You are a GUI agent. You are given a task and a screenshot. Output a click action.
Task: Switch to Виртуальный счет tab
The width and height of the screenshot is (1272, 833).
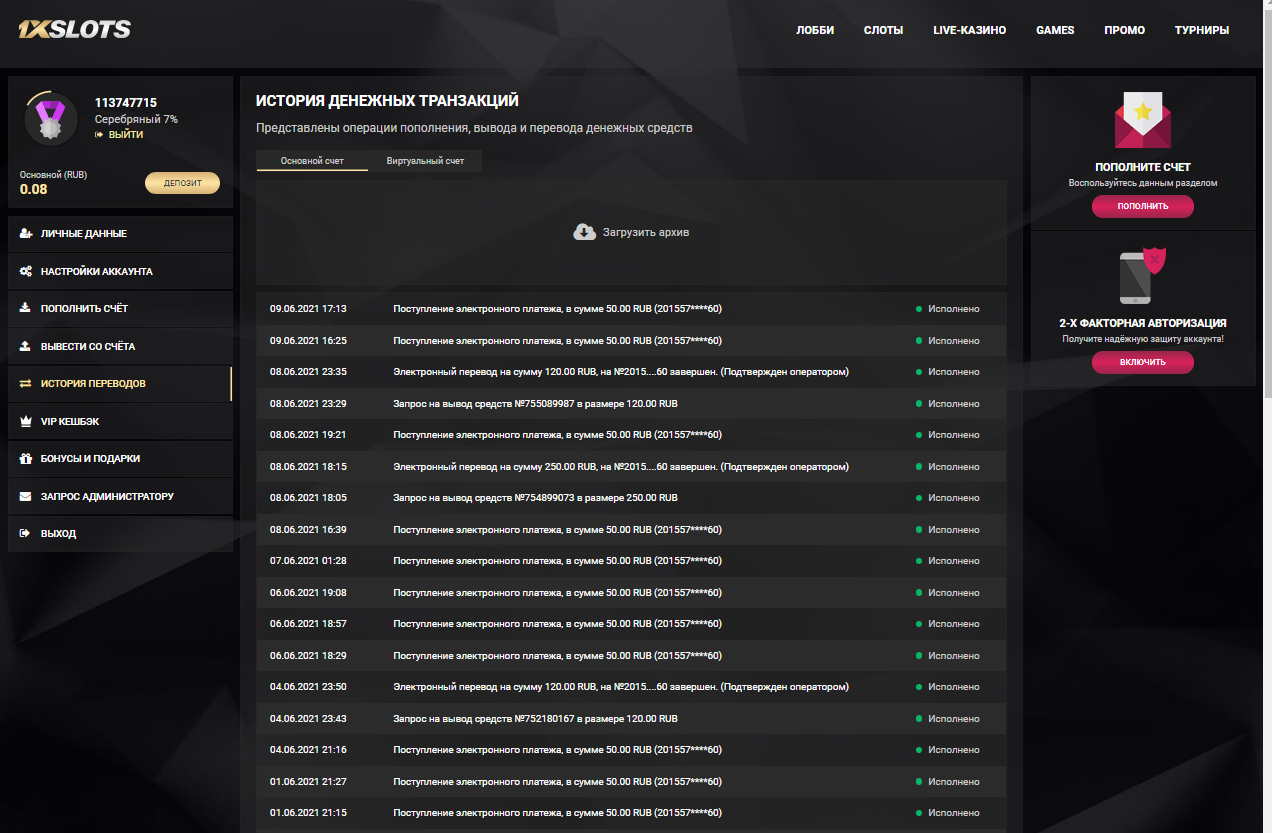pyautogui.click(x=425, y=161)
